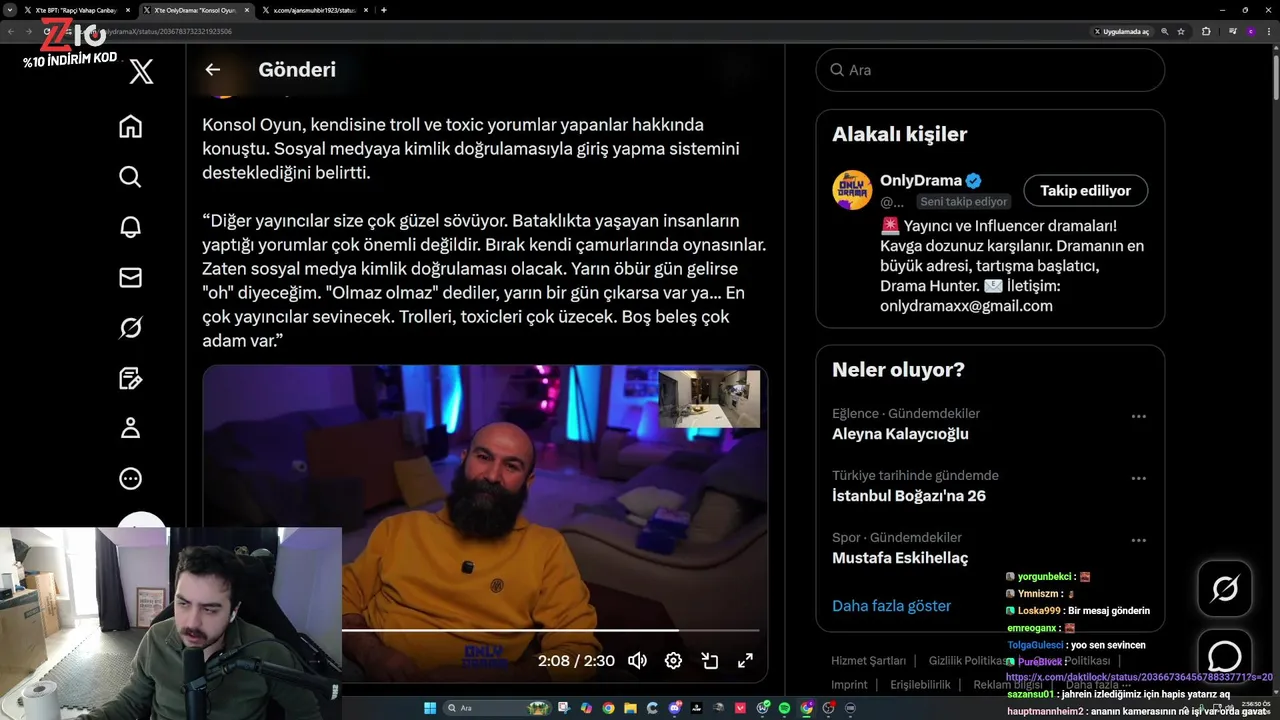Click Uygulamada aç button in address bar
Screen dimensions: 1280x720
pos(1122,32)
